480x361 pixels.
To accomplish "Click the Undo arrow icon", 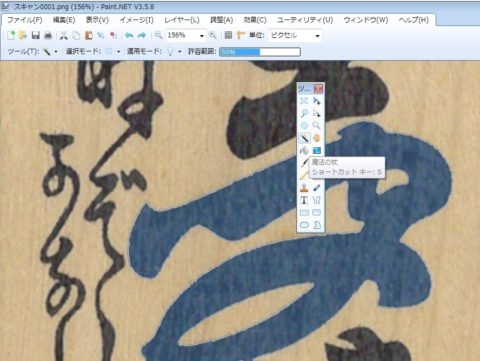I will click(129, 35).
